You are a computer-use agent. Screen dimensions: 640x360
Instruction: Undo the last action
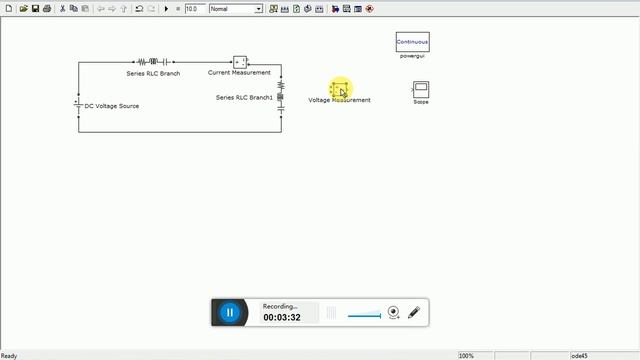point(139,9)
